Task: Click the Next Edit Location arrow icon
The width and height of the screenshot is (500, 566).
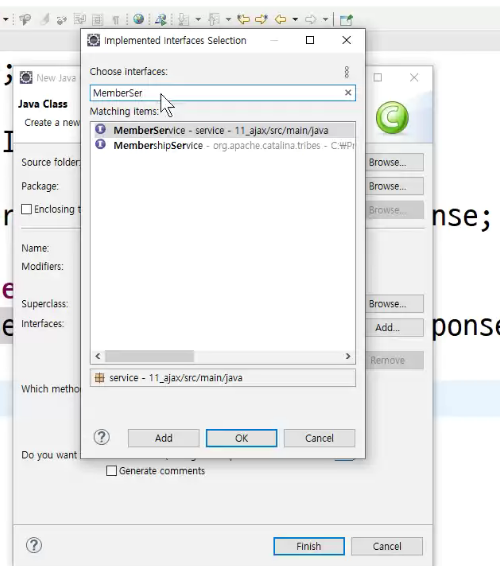Action: pos(261,19)
